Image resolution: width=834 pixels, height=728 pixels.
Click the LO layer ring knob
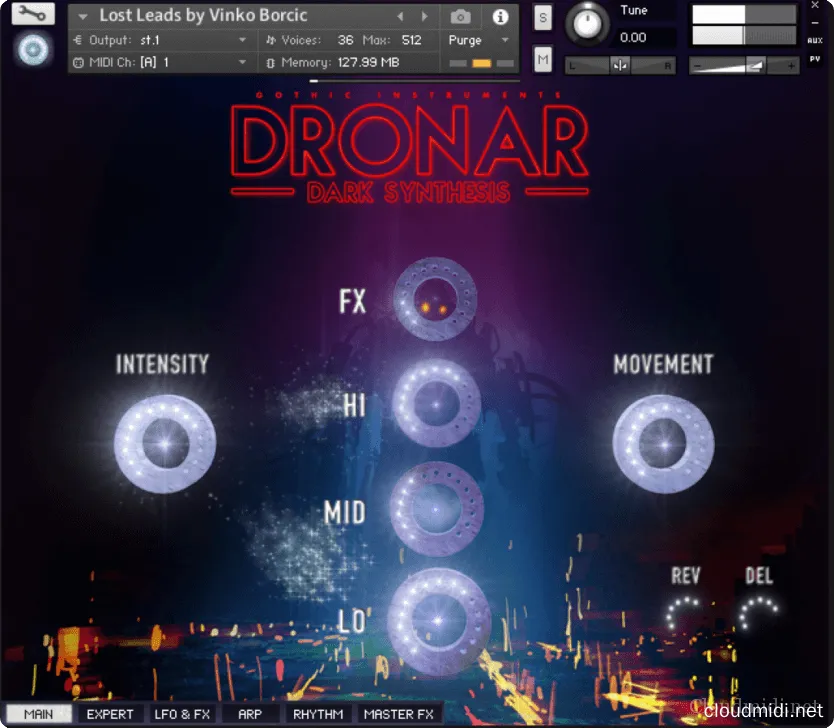[x=438, y=619]
